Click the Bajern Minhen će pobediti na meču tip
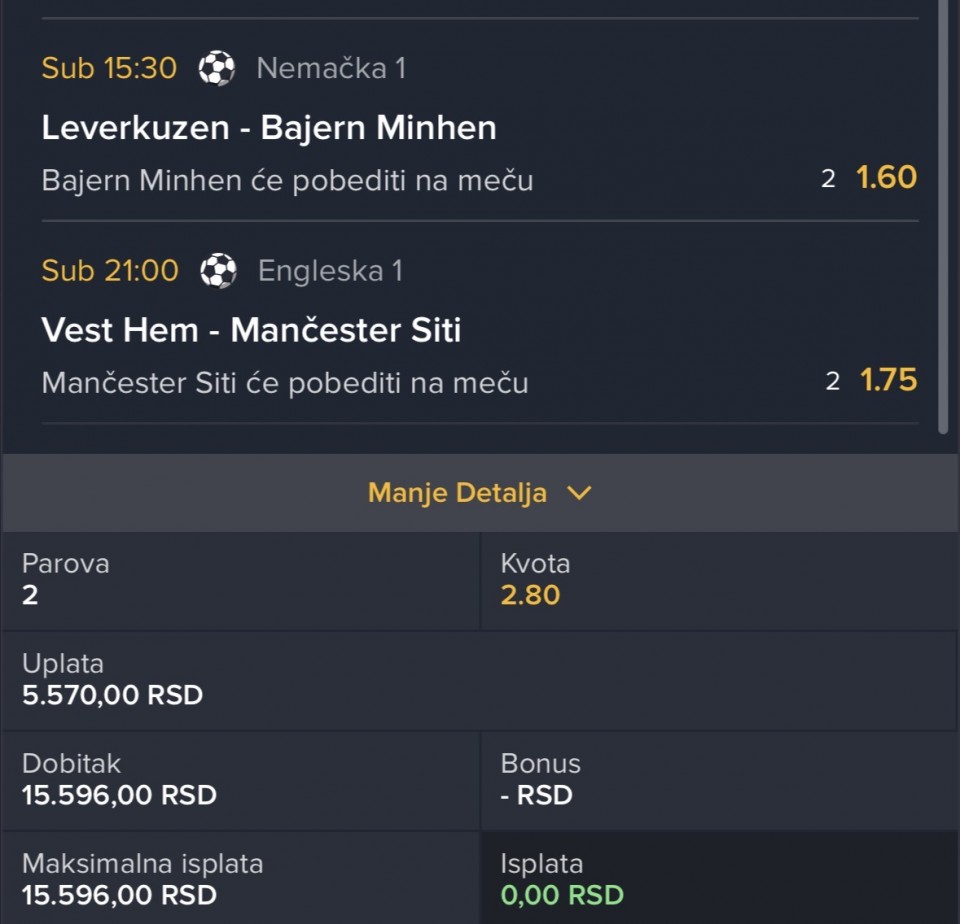 coord(287,181)
